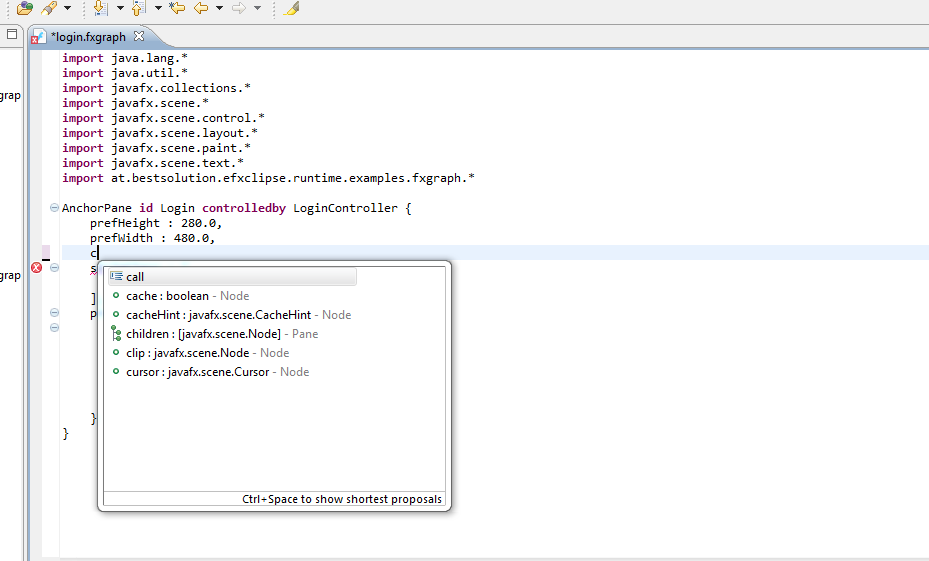Click 'LoginController' in the AnchorPane line
The height and width of the screenshot is (561, 929).
(x=345, y=208)
